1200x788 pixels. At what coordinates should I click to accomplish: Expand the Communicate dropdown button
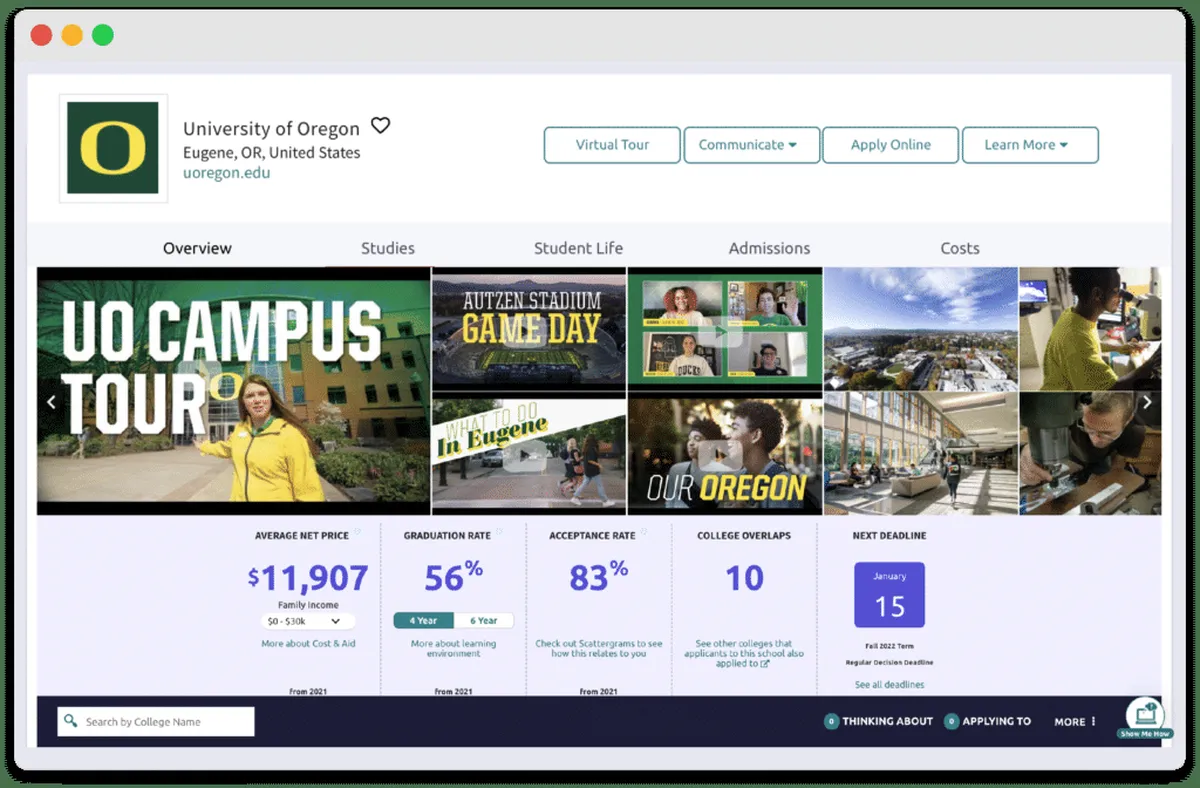click(751, 145)
